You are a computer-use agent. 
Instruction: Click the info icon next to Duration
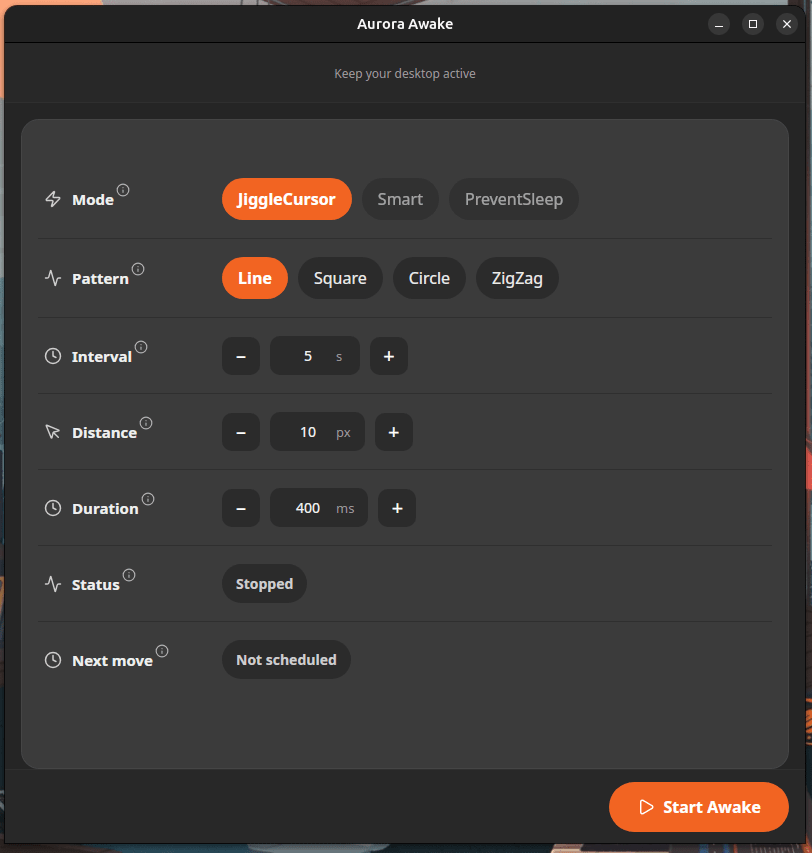pyautogui.click(x=148, y=499)
